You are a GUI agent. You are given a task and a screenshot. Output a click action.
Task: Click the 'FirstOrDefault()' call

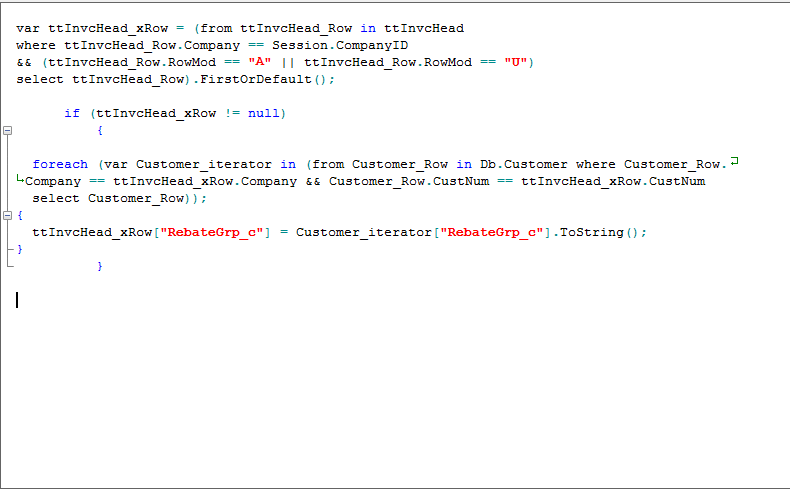(x=264, y=80)
